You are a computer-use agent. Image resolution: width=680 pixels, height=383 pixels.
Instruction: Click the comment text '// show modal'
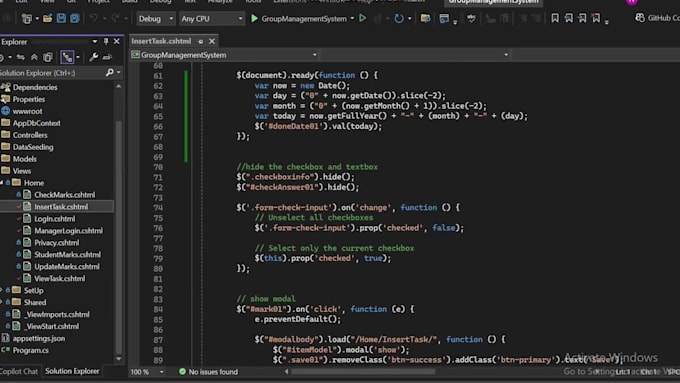(x=266, y=299)
